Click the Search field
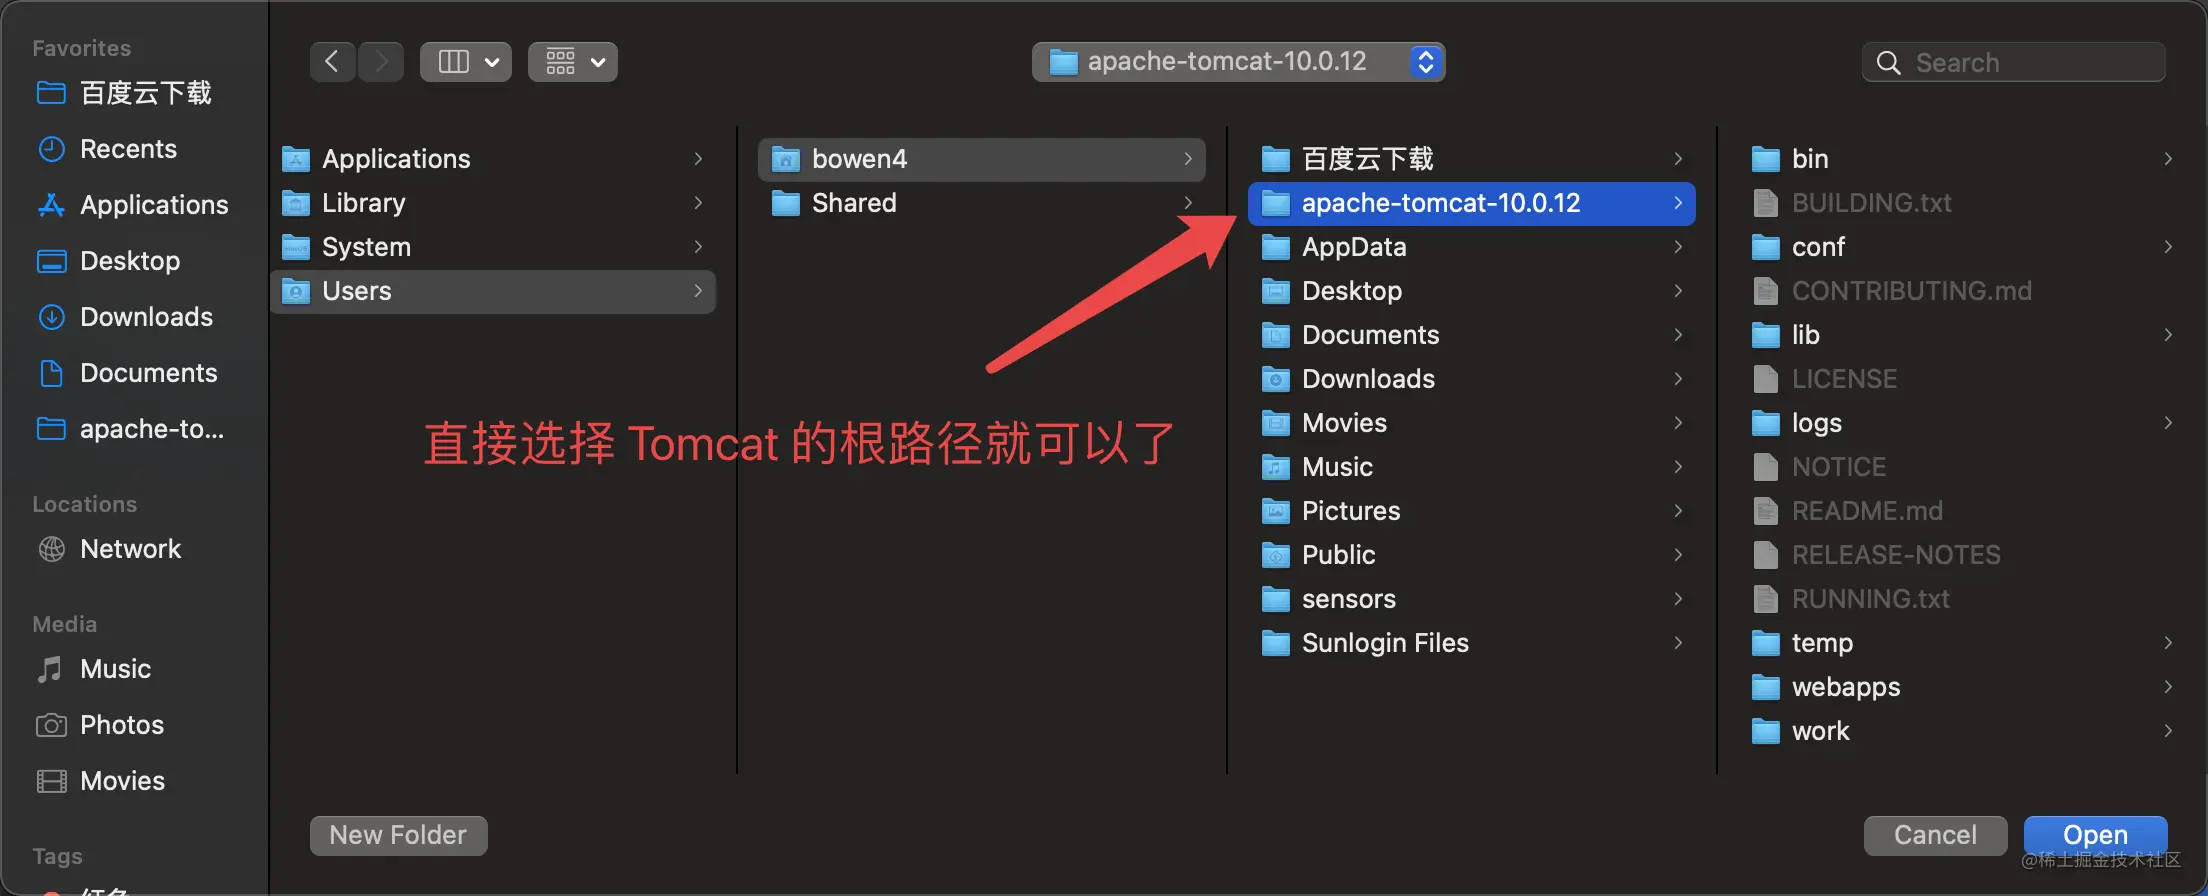The image size is (2208, 896). [x=2014, y=62]
